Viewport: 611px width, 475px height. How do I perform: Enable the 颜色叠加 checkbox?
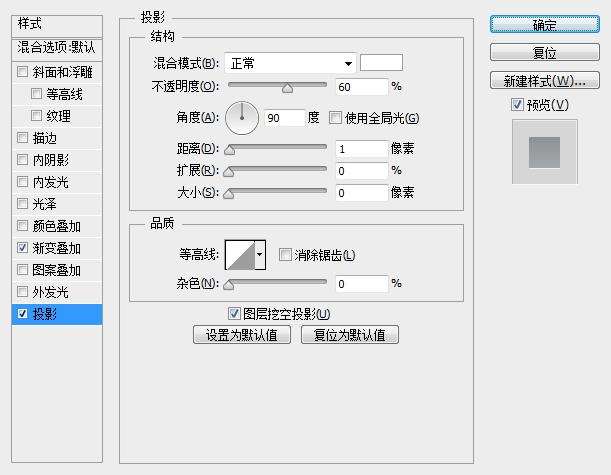click(23, 226)
